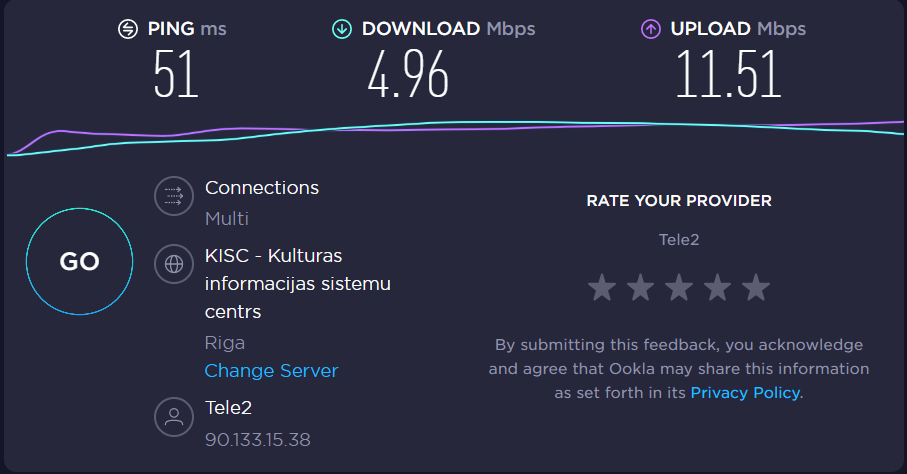The height and width of the screenshot is (474, 907).
Task: Rate provider with the second star
Action: 640,288
